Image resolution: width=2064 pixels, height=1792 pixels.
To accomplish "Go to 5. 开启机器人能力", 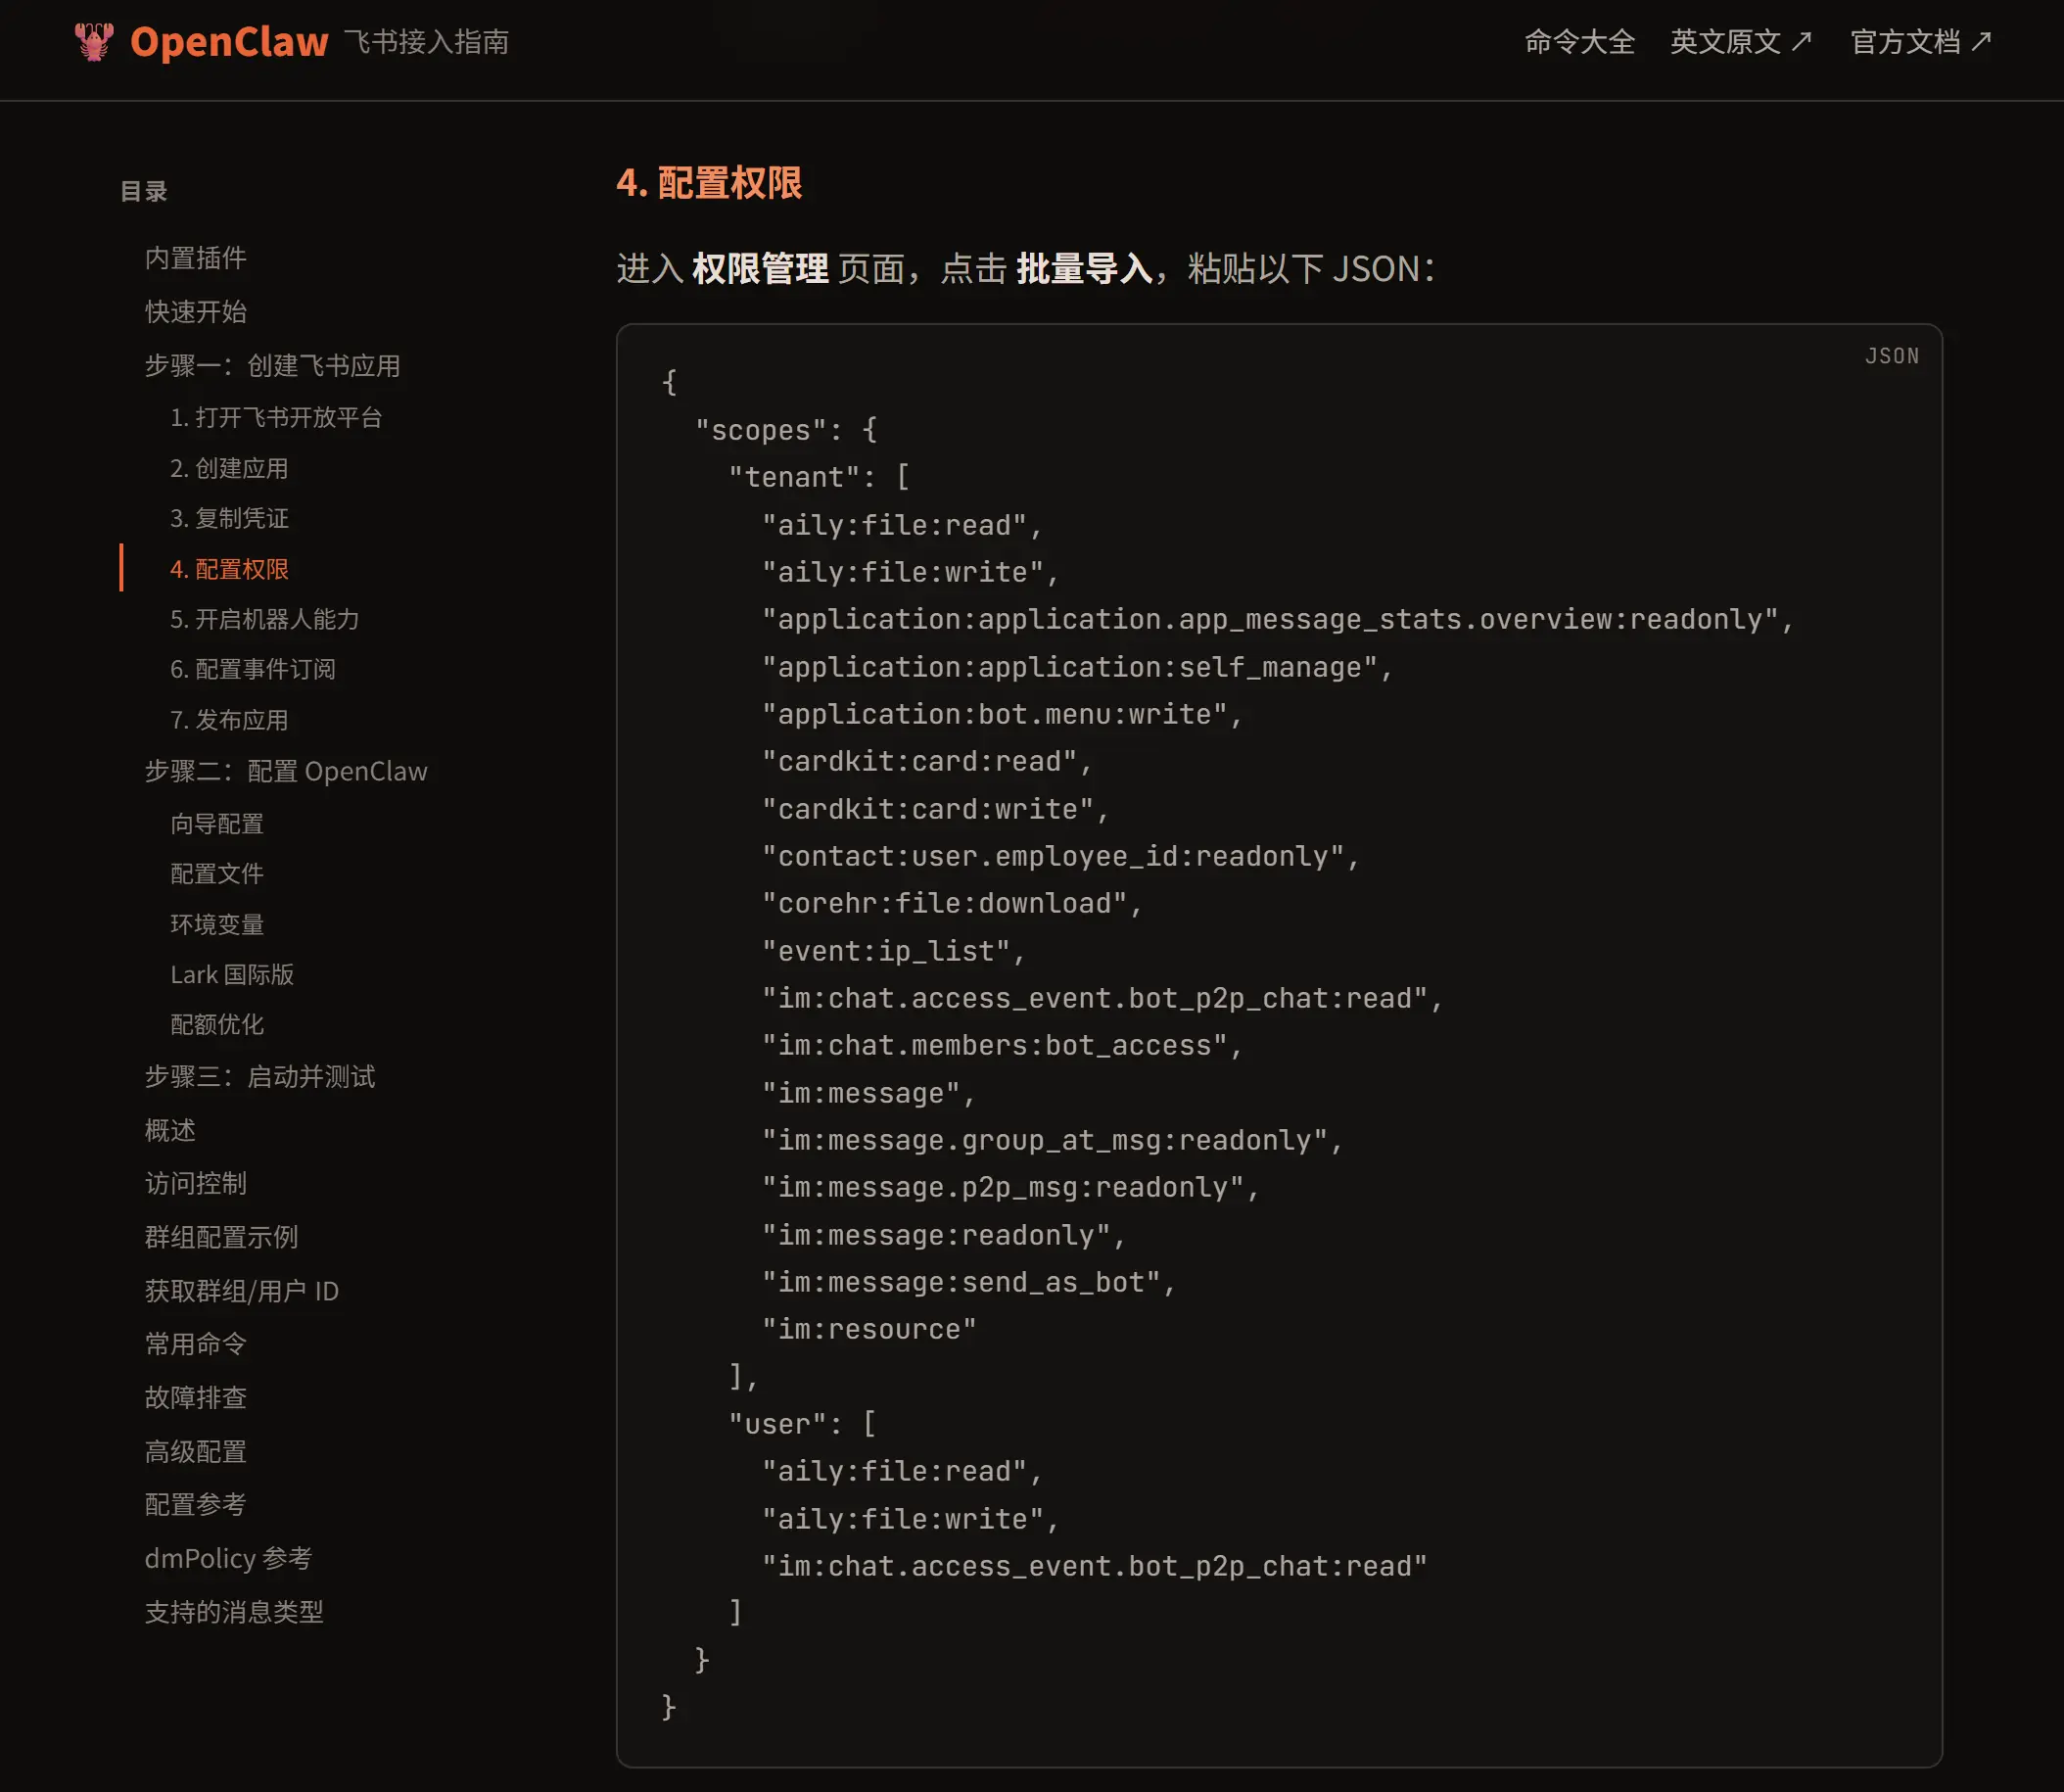I will pyautogui.click(x=264, y=619).
